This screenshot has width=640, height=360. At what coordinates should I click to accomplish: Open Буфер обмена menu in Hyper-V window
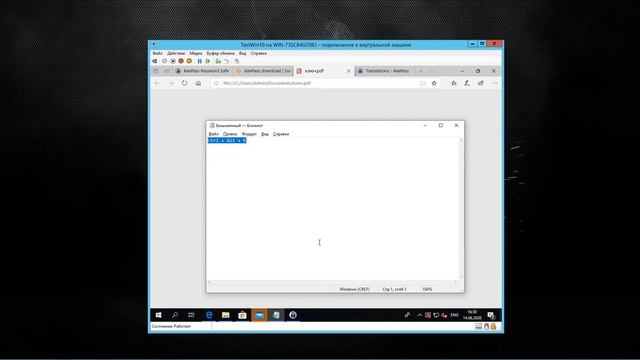(x=220, y=53)
